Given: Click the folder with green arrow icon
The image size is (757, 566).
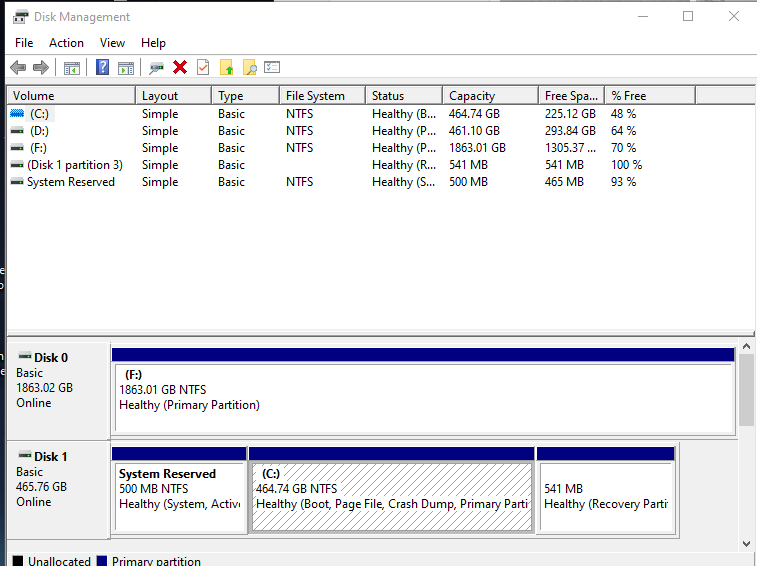Looking at the screenshot, I should point(226,68).
